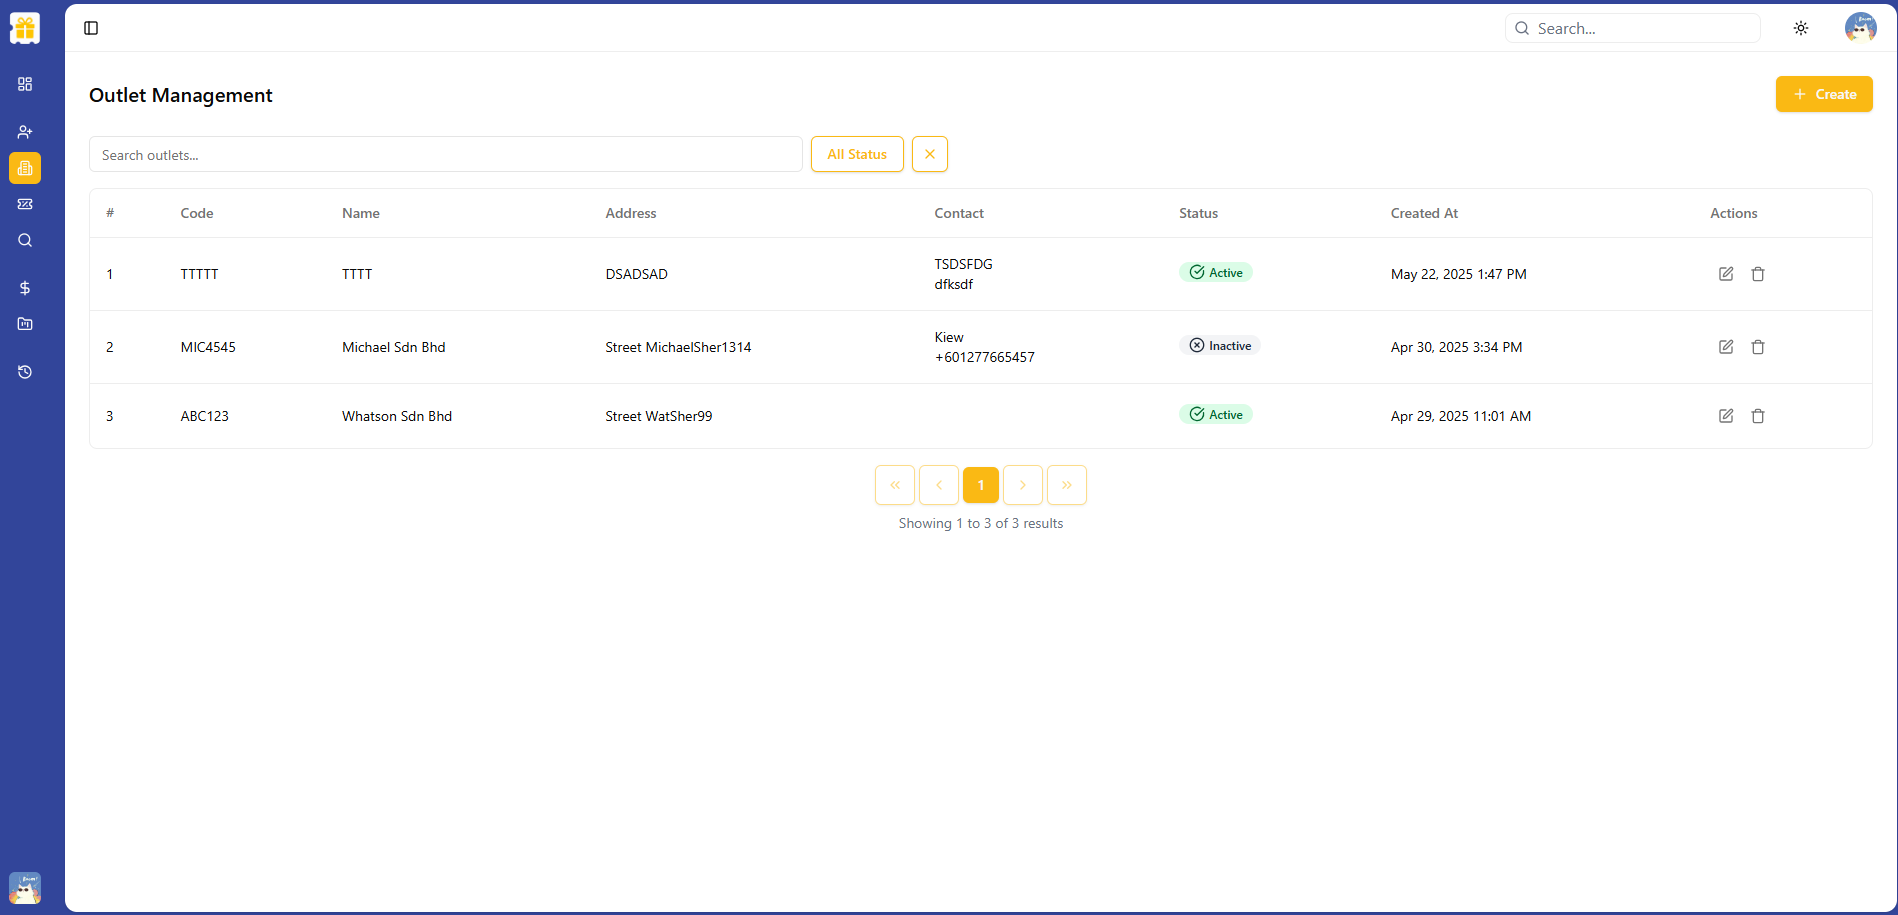
Task: Open the All Status filter dropdown
Action: coord(856,154)
